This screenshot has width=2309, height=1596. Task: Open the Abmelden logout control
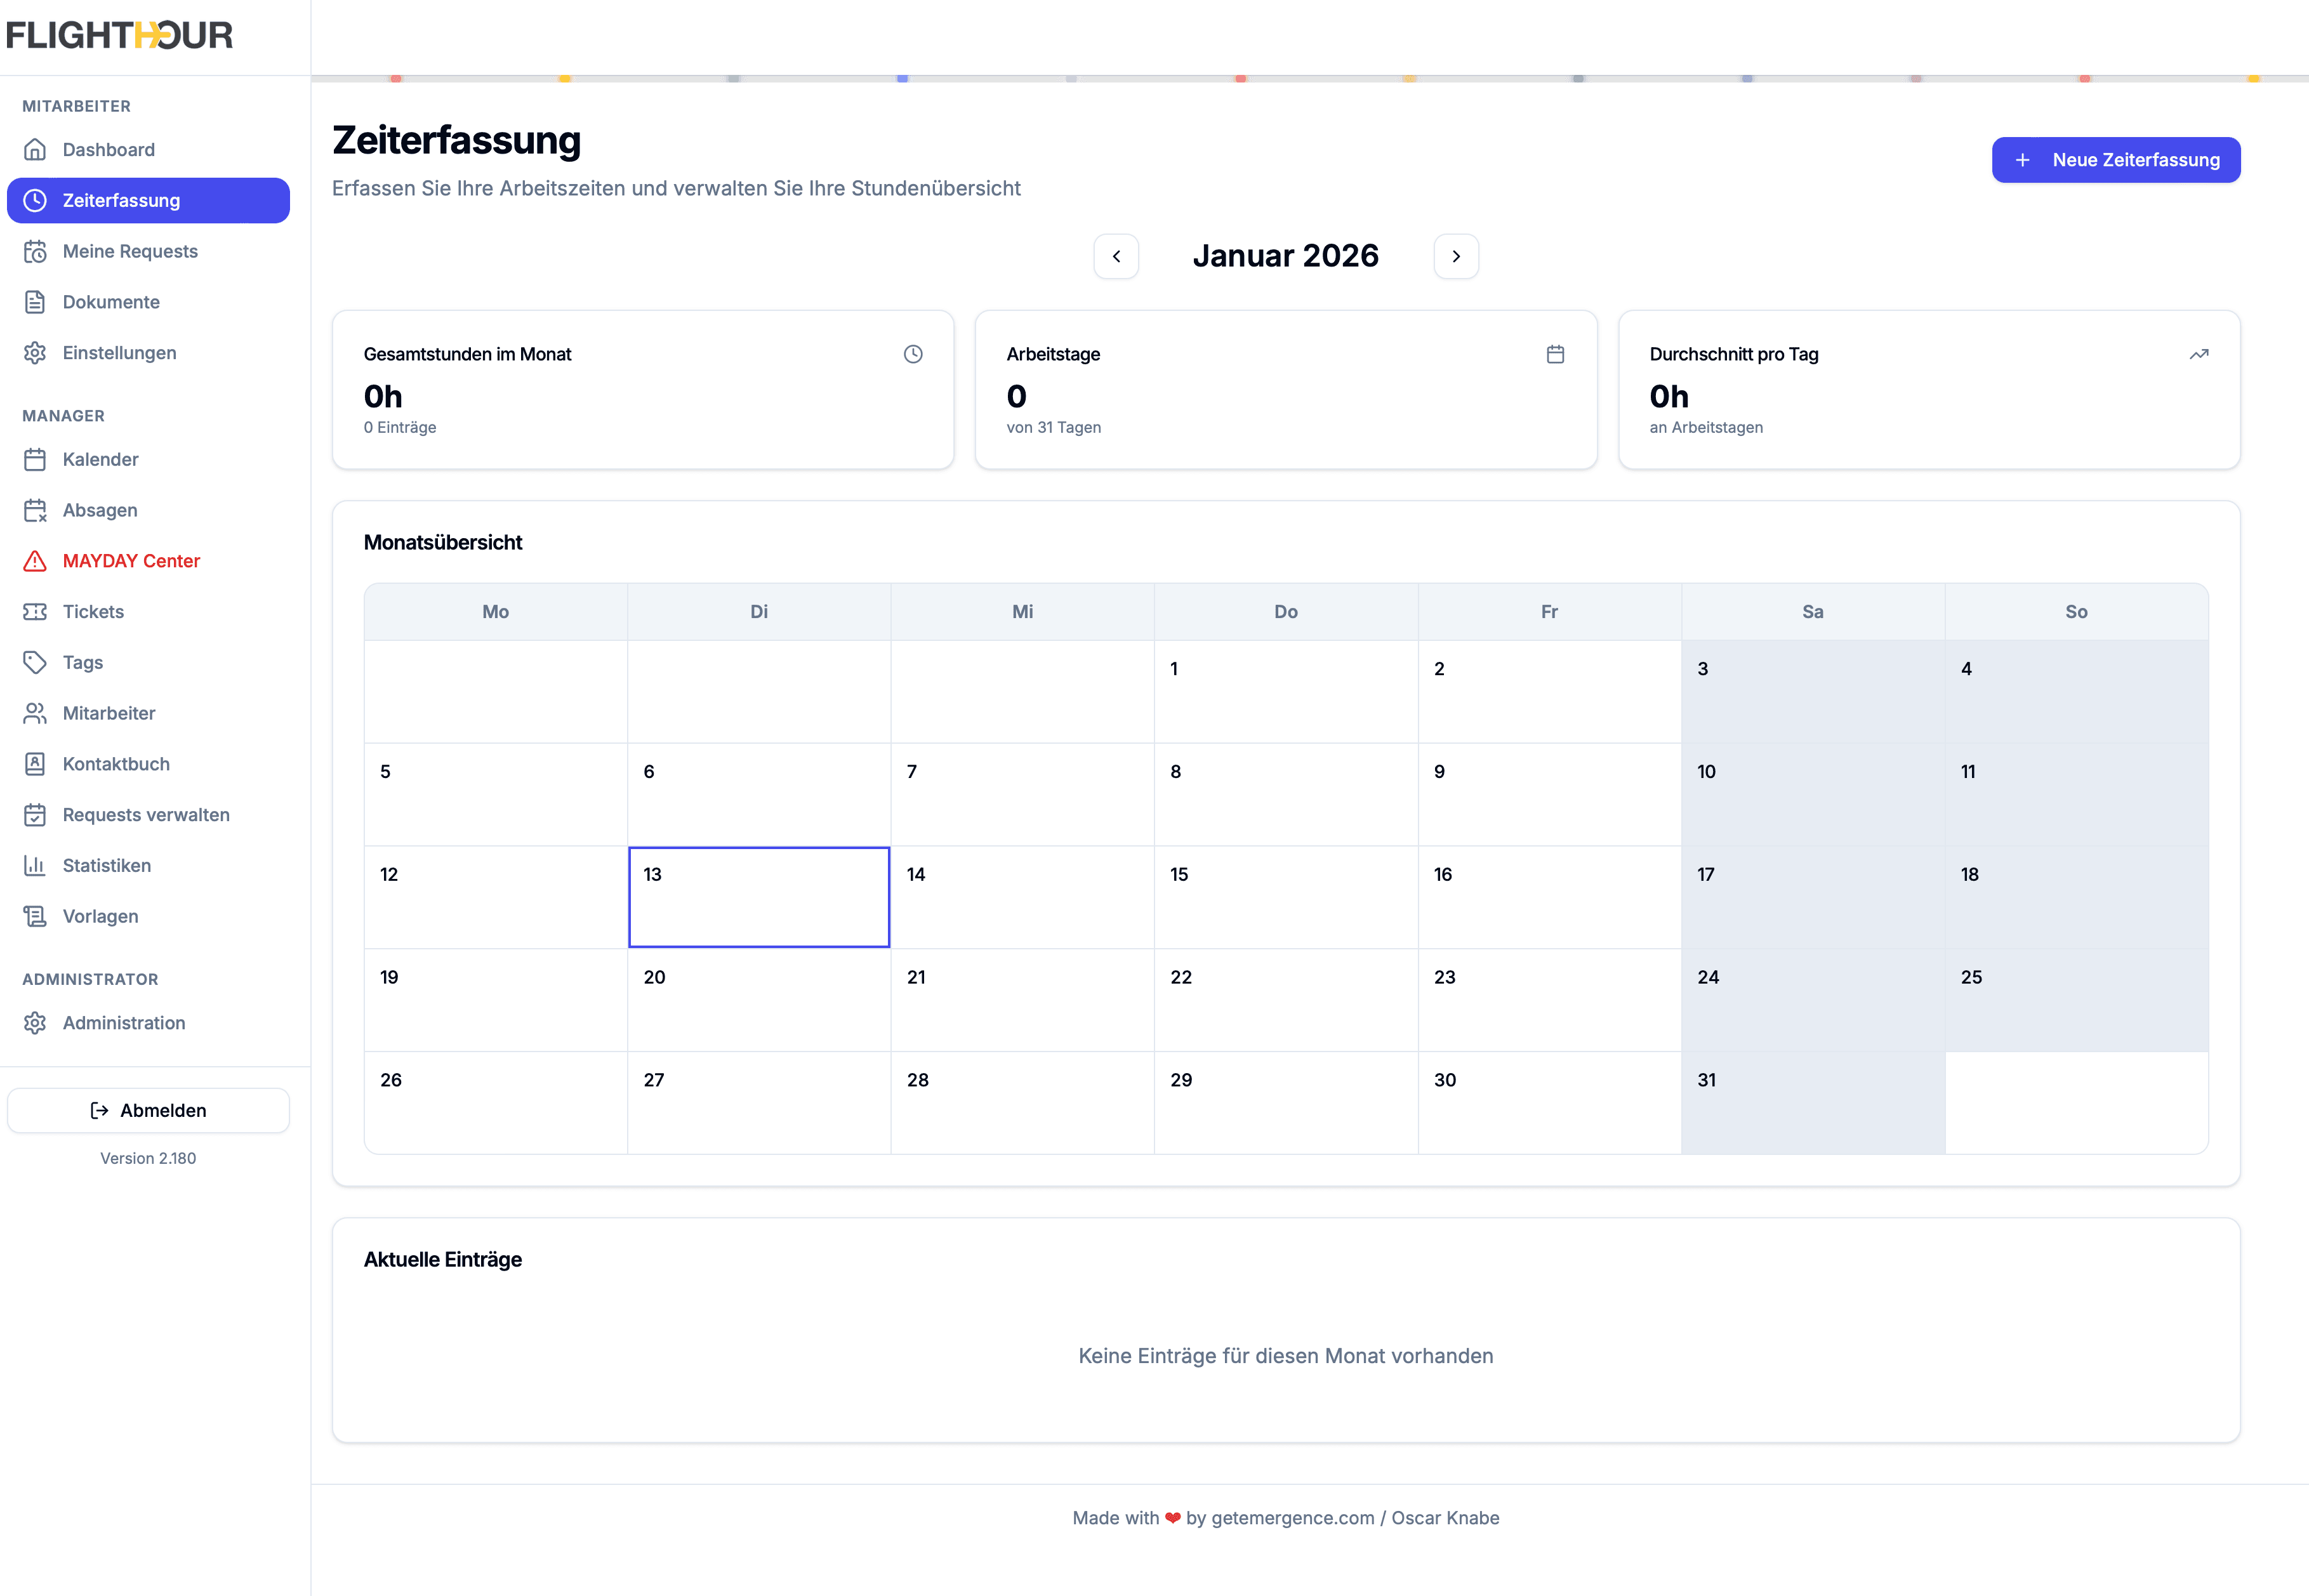point(148,1110)
